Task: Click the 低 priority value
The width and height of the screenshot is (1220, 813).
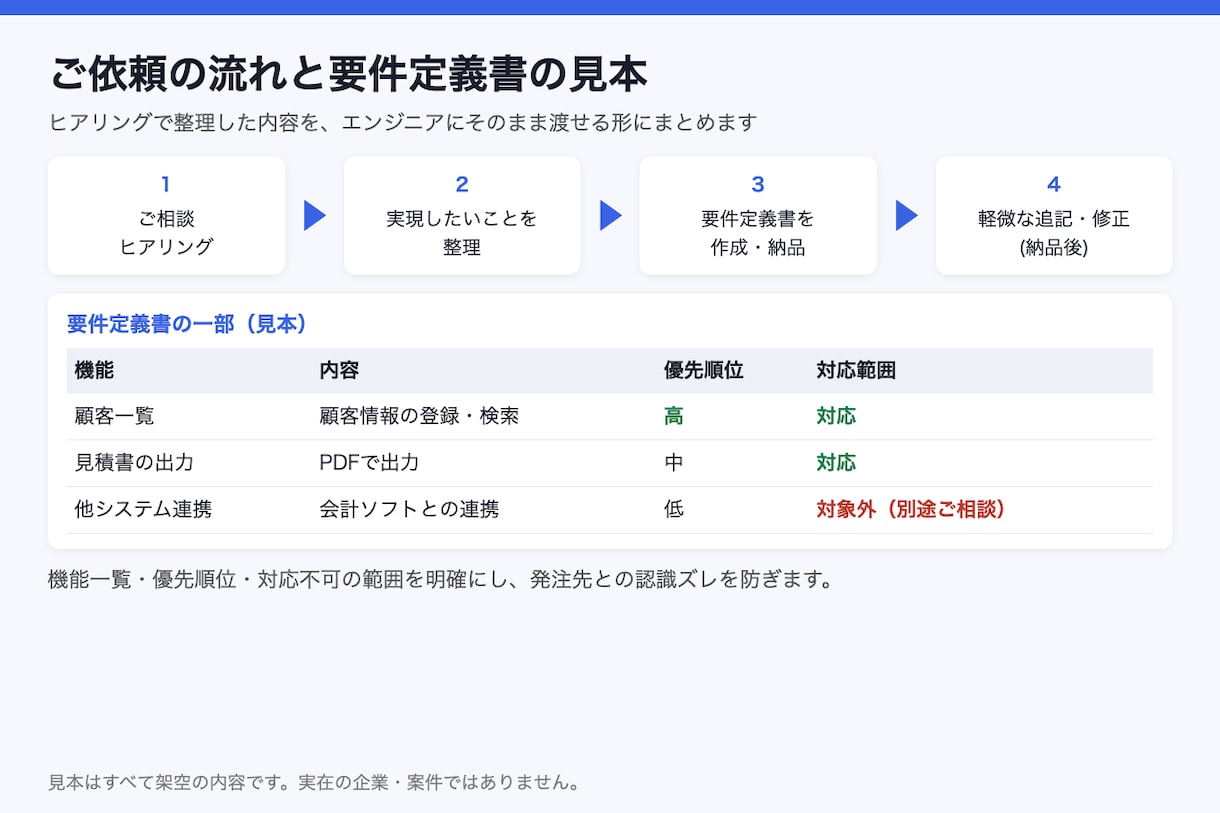Action: point(674,509)
